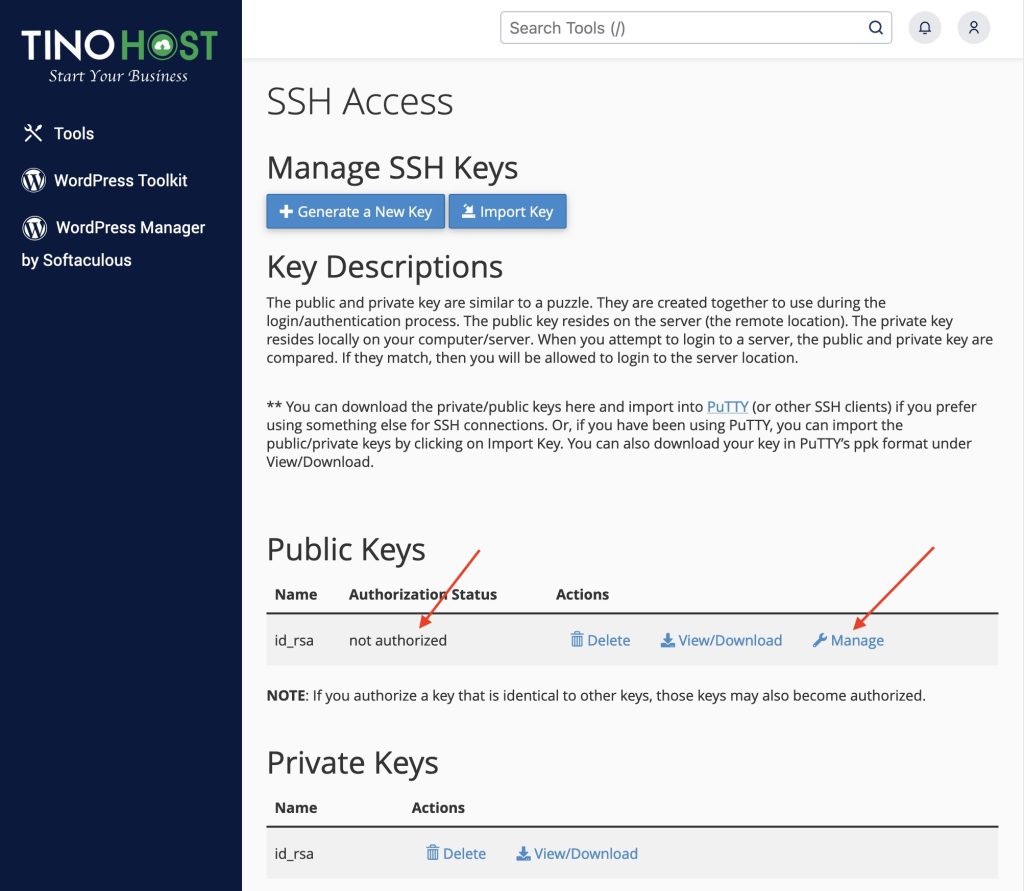Click the Manage SSH Keys heading
1024x891 pixels.
click(x=392, y=168)
